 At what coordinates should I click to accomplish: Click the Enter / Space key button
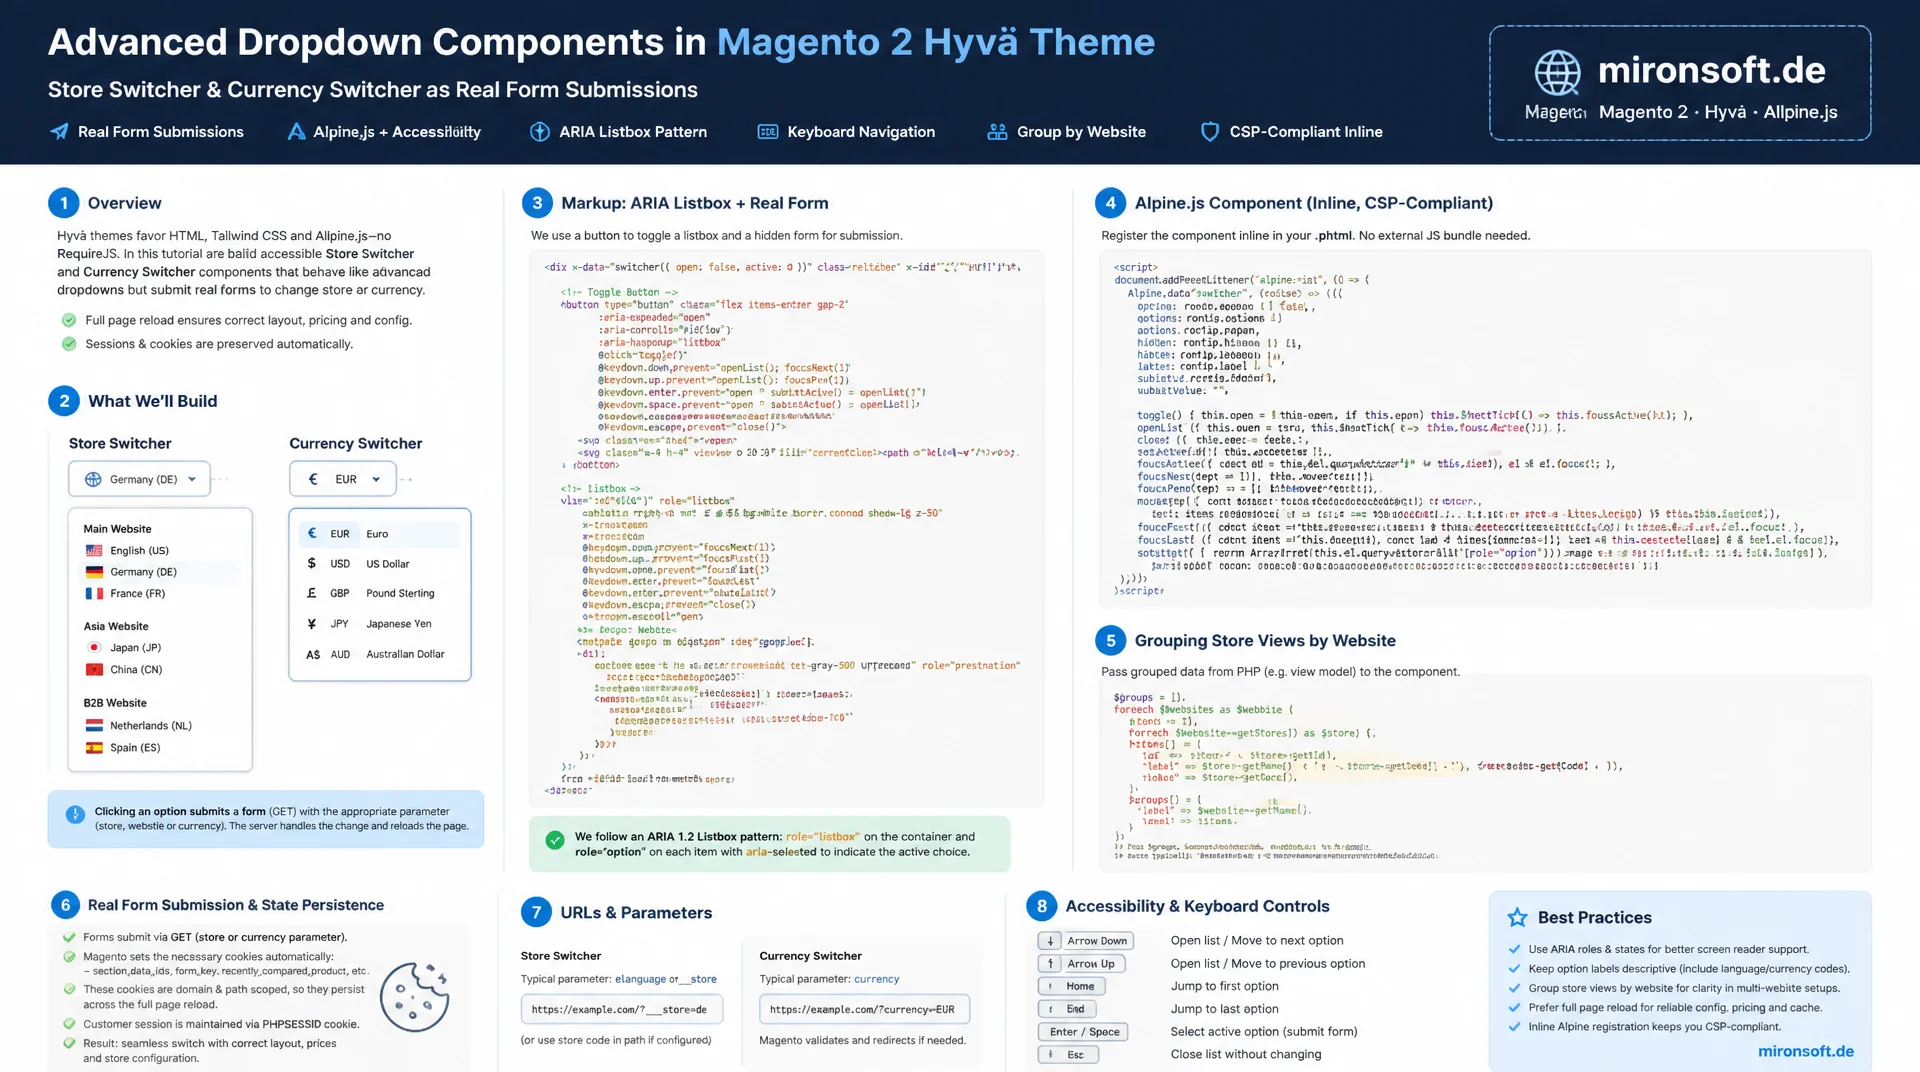tap(1083, 1032)
